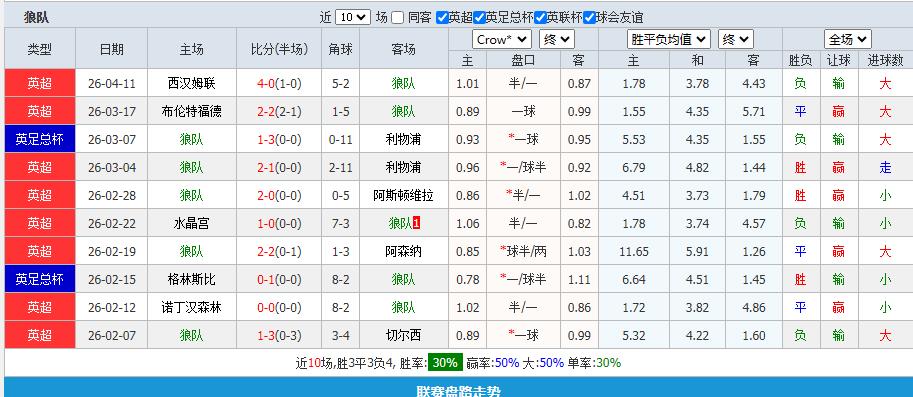Open the 2-0 score against 阿斯顿维拉
The height and width of the screenshot is (397, 913).
pyautogui.click(x=266, y=195)
